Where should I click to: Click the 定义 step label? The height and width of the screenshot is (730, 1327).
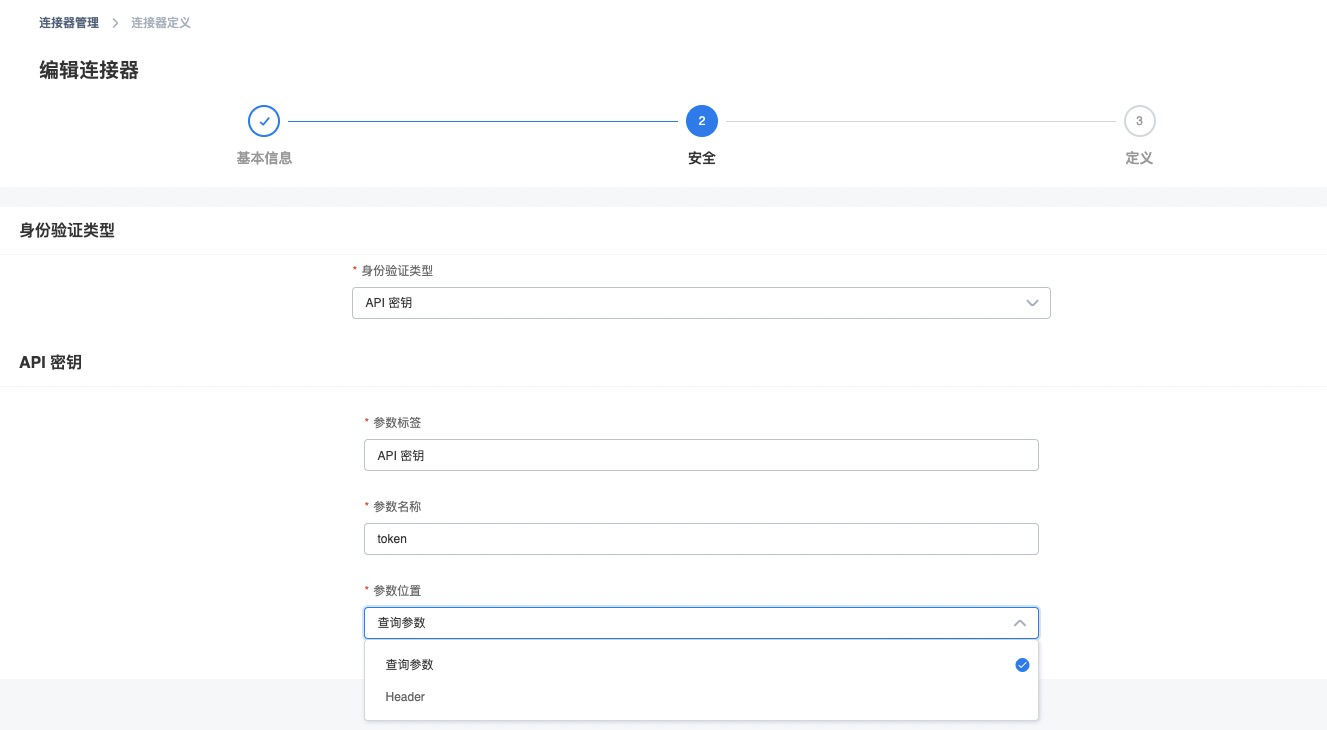1139,158
